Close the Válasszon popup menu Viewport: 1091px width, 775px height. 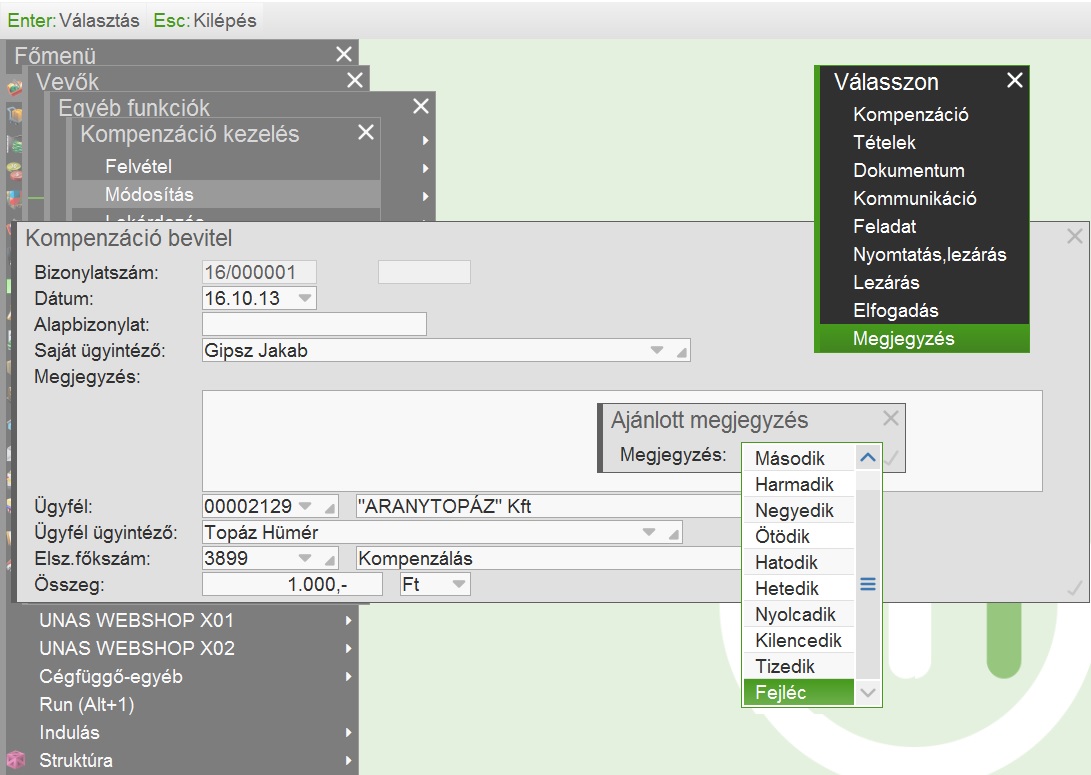(x=1014, y=81)
